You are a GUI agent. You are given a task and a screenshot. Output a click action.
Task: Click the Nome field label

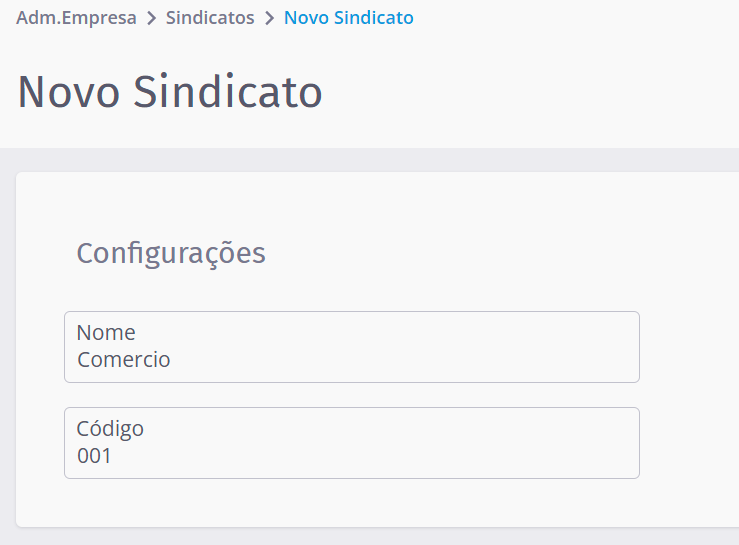(x=106, y=332)
